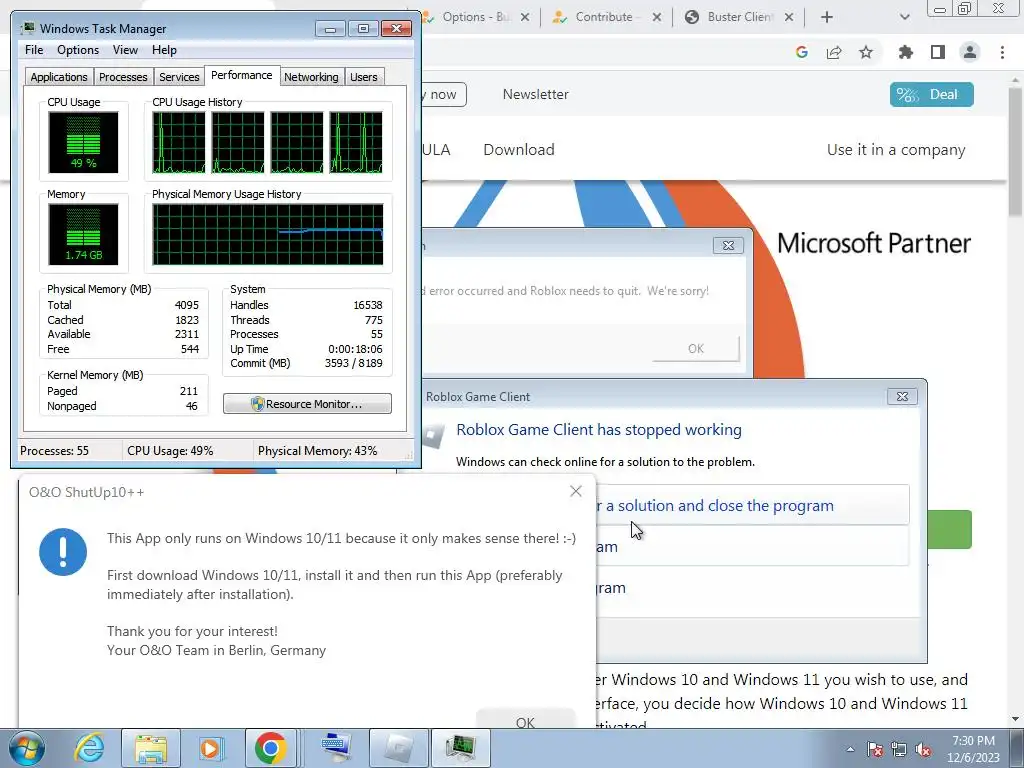
Task: Open the Options menu in Task Manager
Action: pos(78,50)
